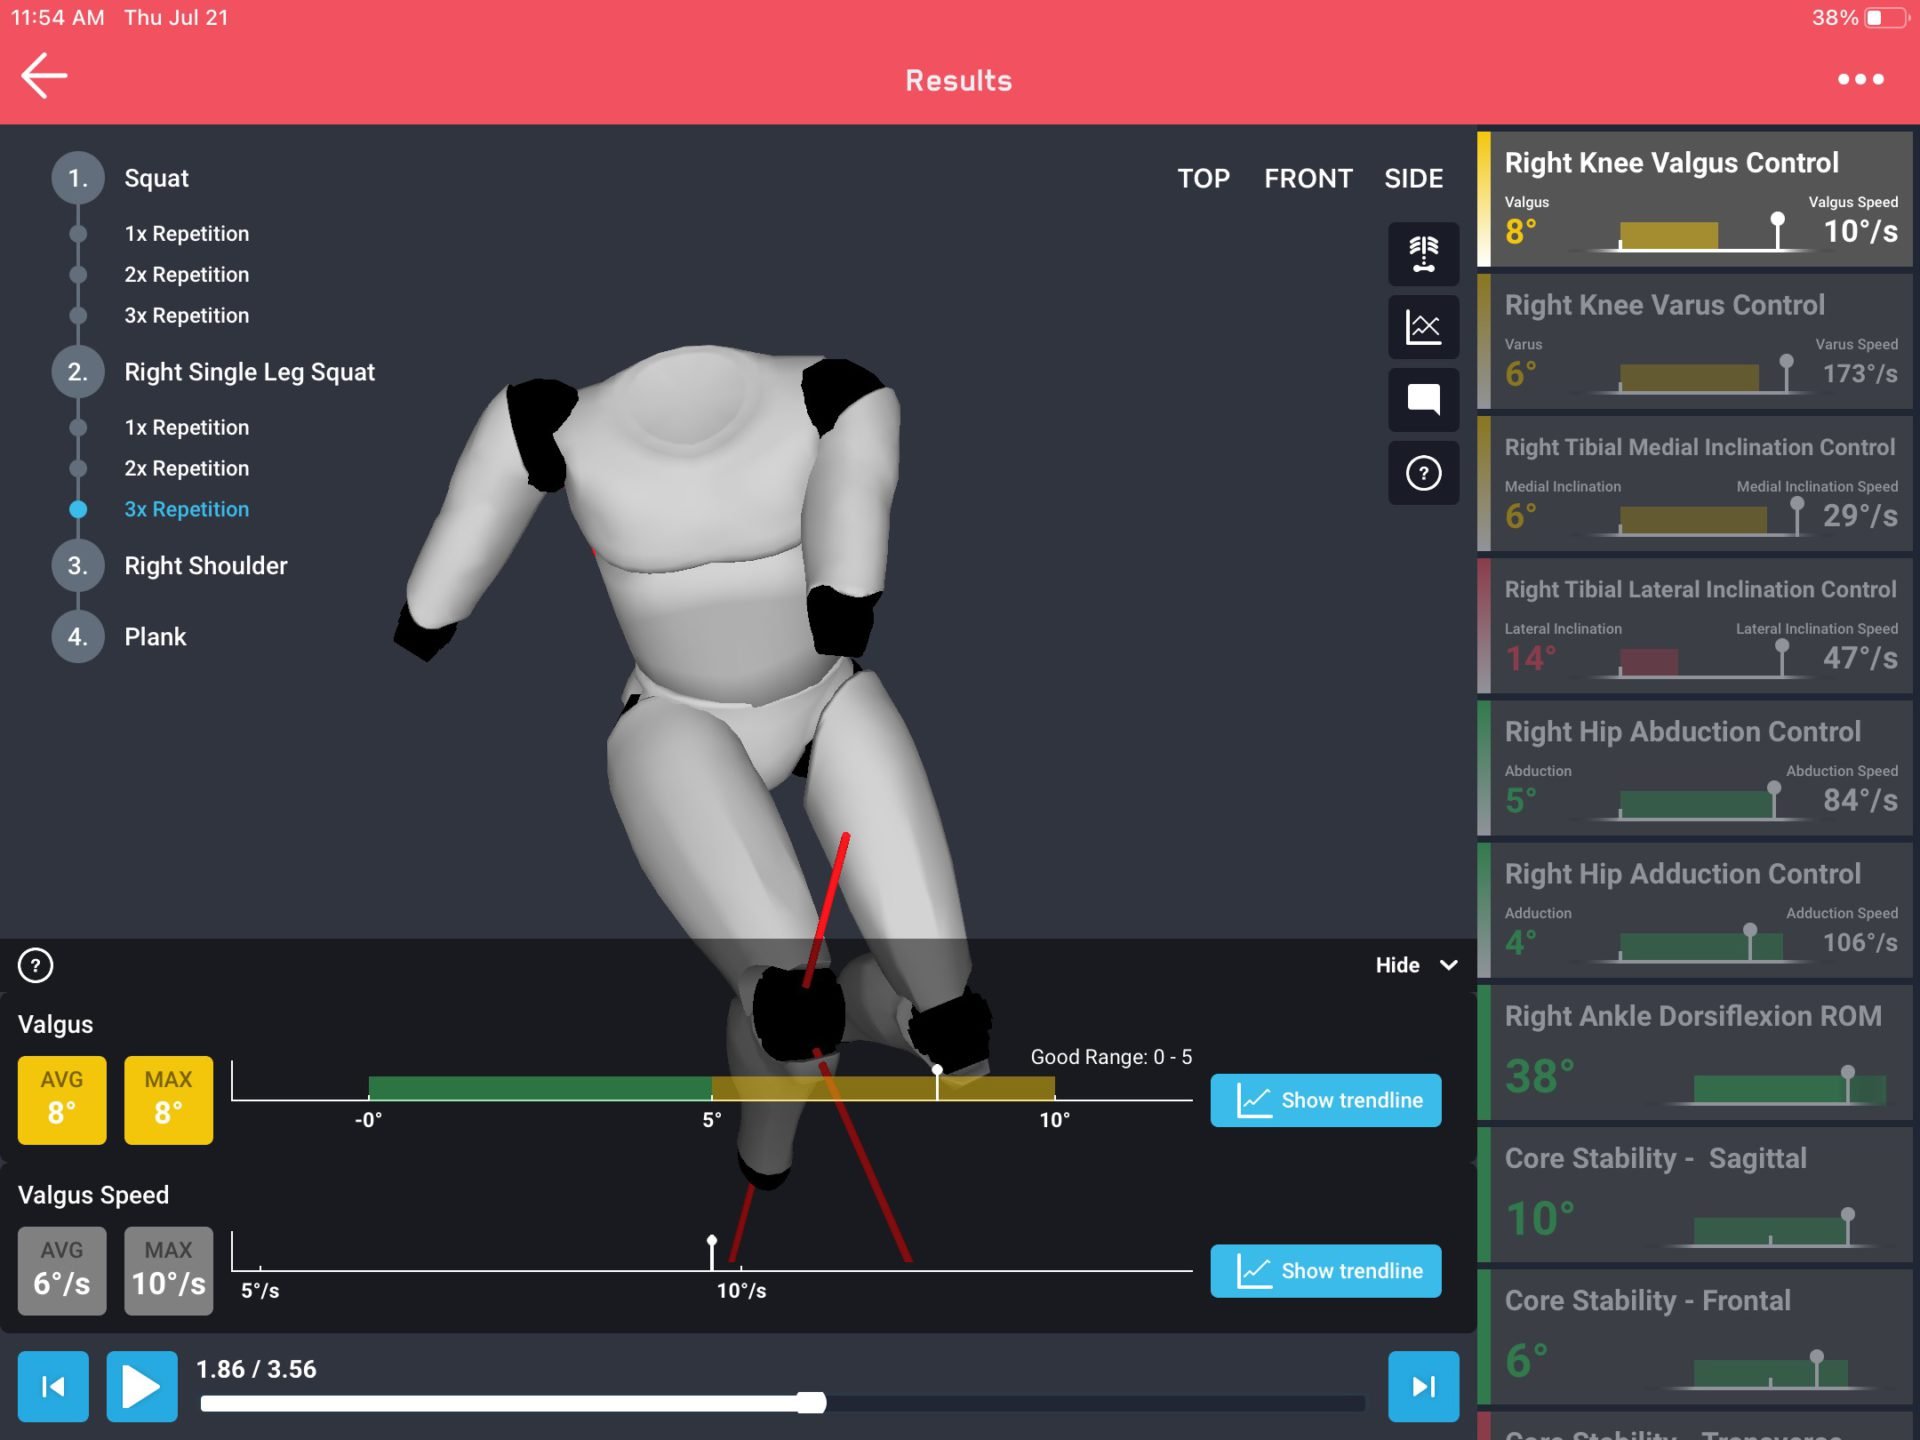Open the help icon below comments
The image size is (1920, 1440).
pos(1423,473)
